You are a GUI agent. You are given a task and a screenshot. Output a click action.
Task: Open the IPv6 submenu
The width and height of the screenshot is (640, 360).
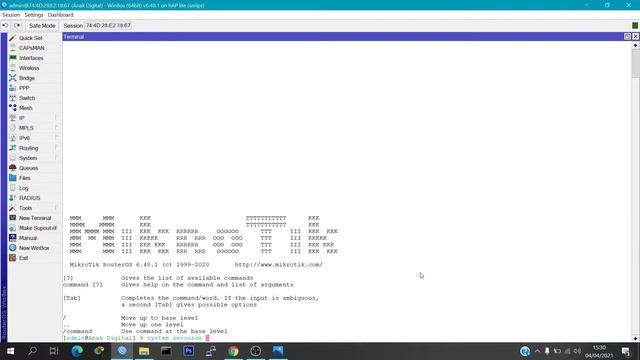click(24, 138)
